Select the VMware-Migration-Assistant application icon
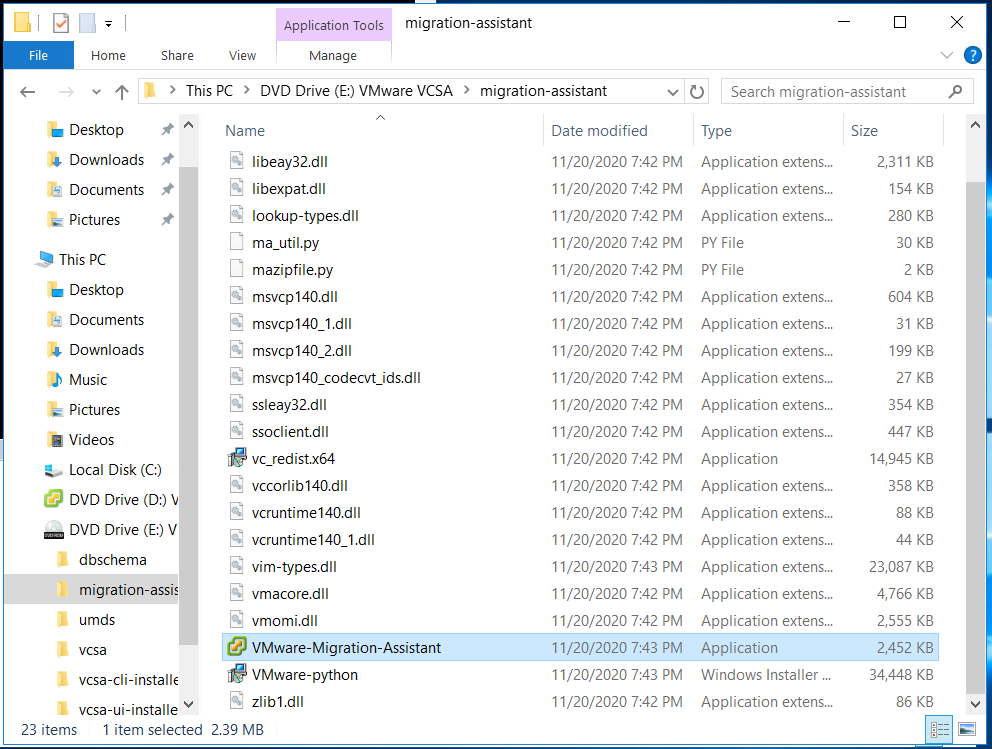The image size is (992, 749). (237, 647)
